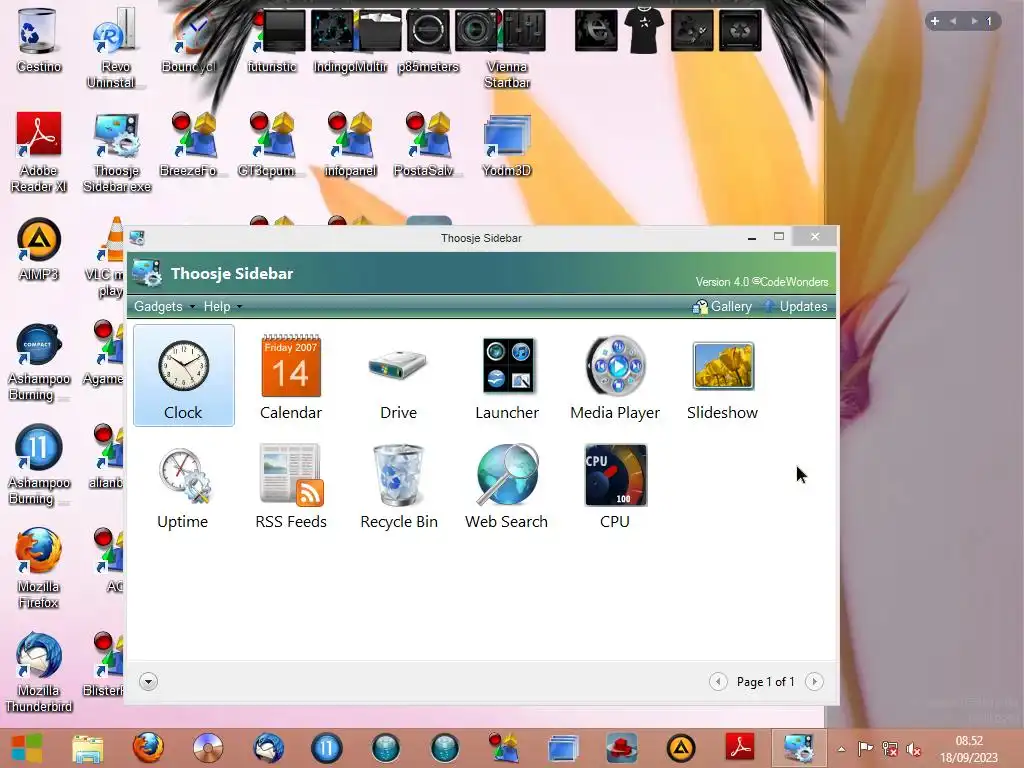The height and width of the screenshot is (768, 1024).
Task: Open infopanel desktop shortcut
Action: [x=351, y=144]
